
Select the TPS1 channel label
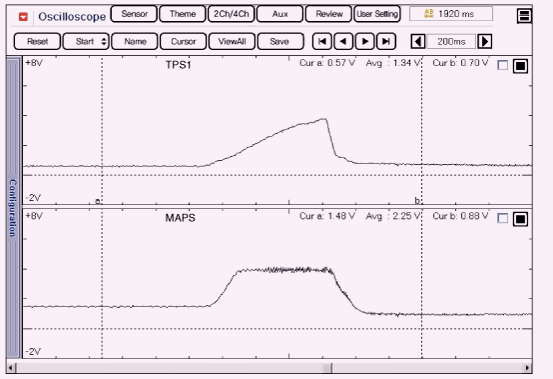coord(178,65)
